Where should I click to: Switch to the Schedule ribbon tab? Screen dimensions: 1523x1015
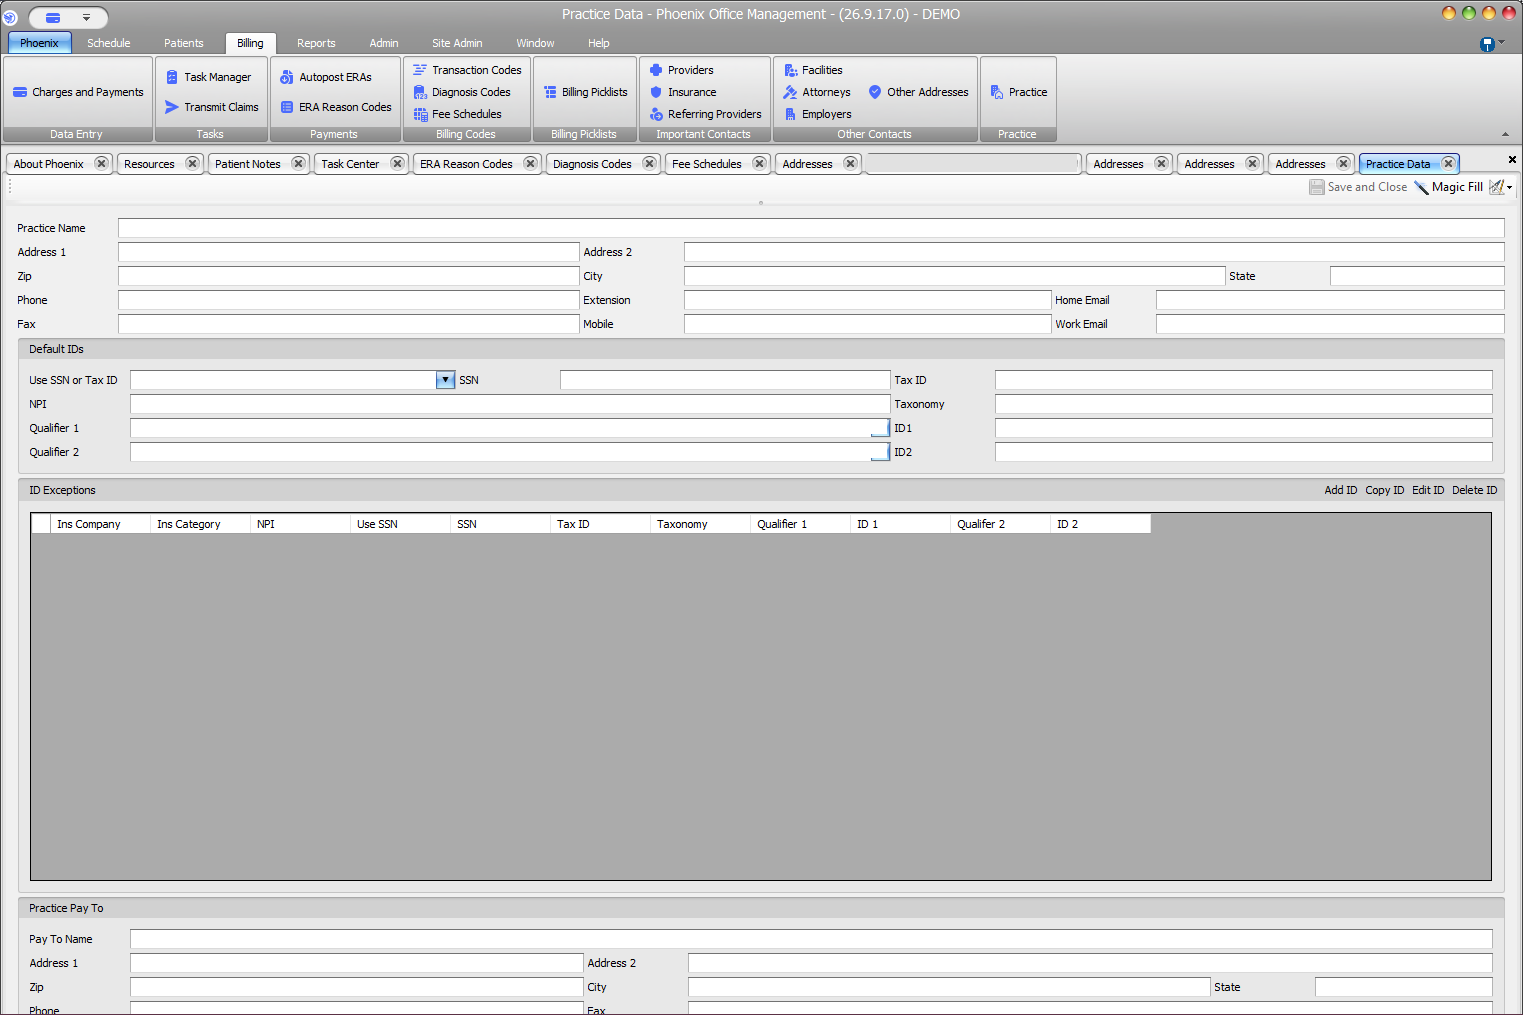tap(108, 43)
